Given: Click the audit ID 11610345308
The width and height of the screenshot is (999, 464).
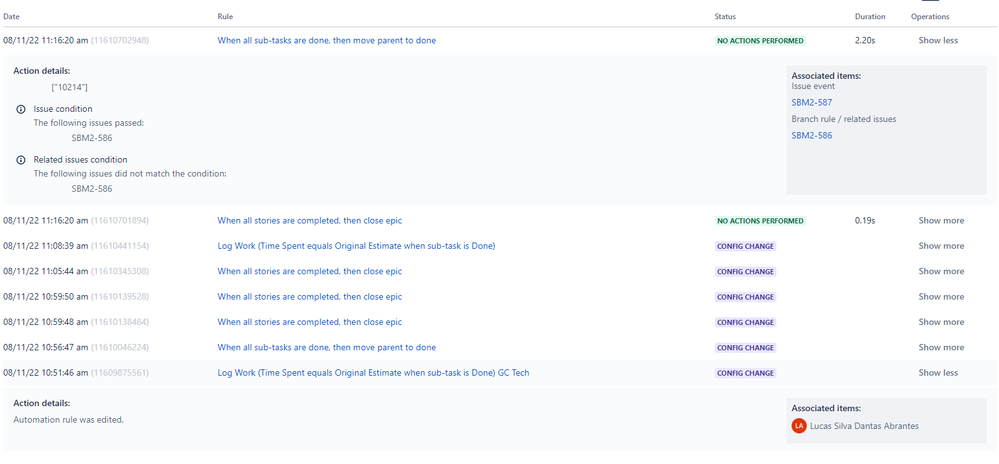Looking at the screenshot, I should coord(120,272).
